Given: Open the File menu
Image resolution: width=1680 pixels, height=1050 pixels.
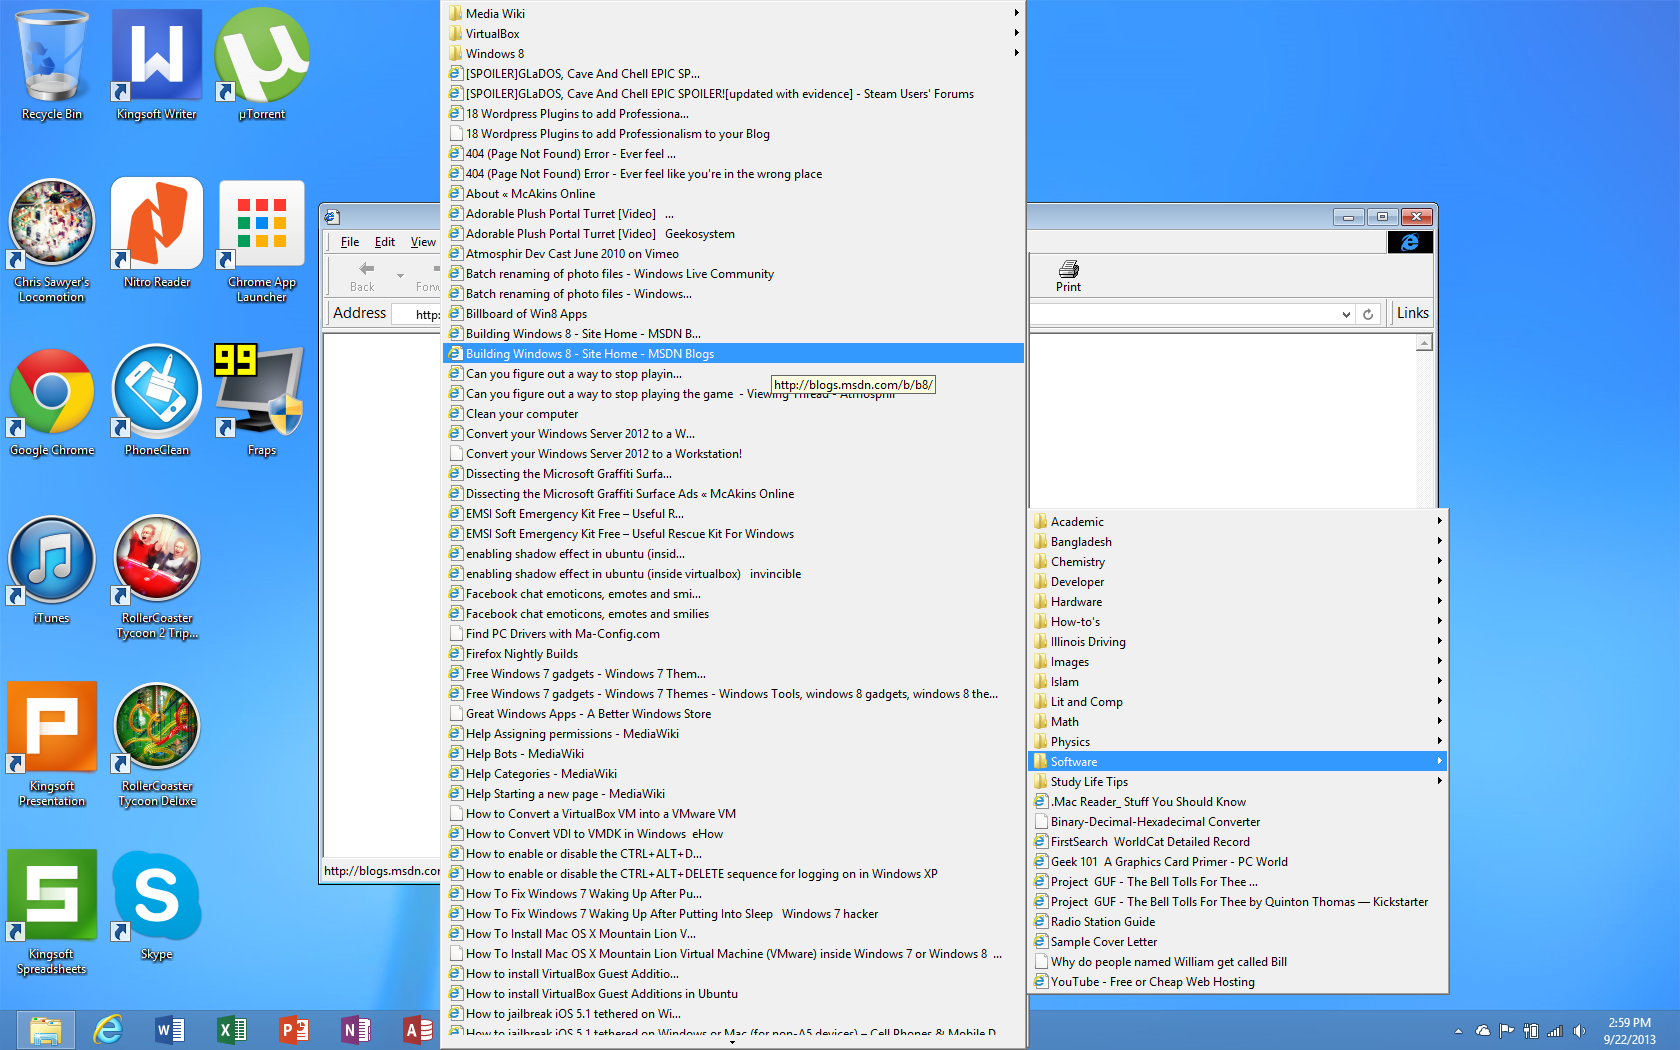Looking at the screenshot, I should (x=350, y=242).
